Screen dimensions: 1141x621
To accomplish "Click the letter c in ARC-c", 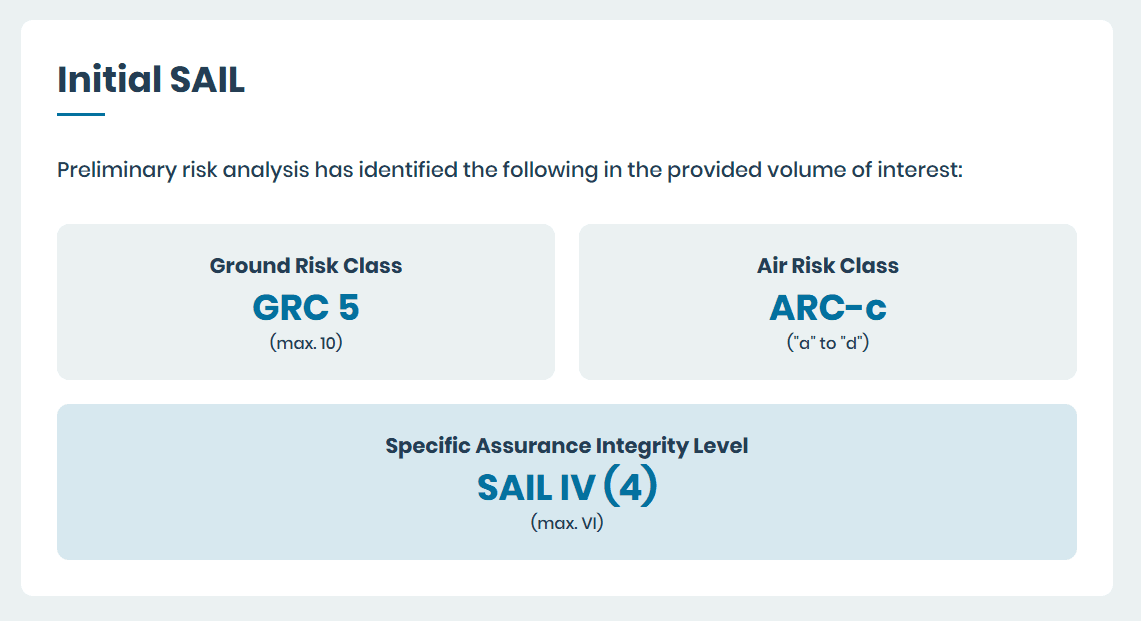I will point(875,310).
